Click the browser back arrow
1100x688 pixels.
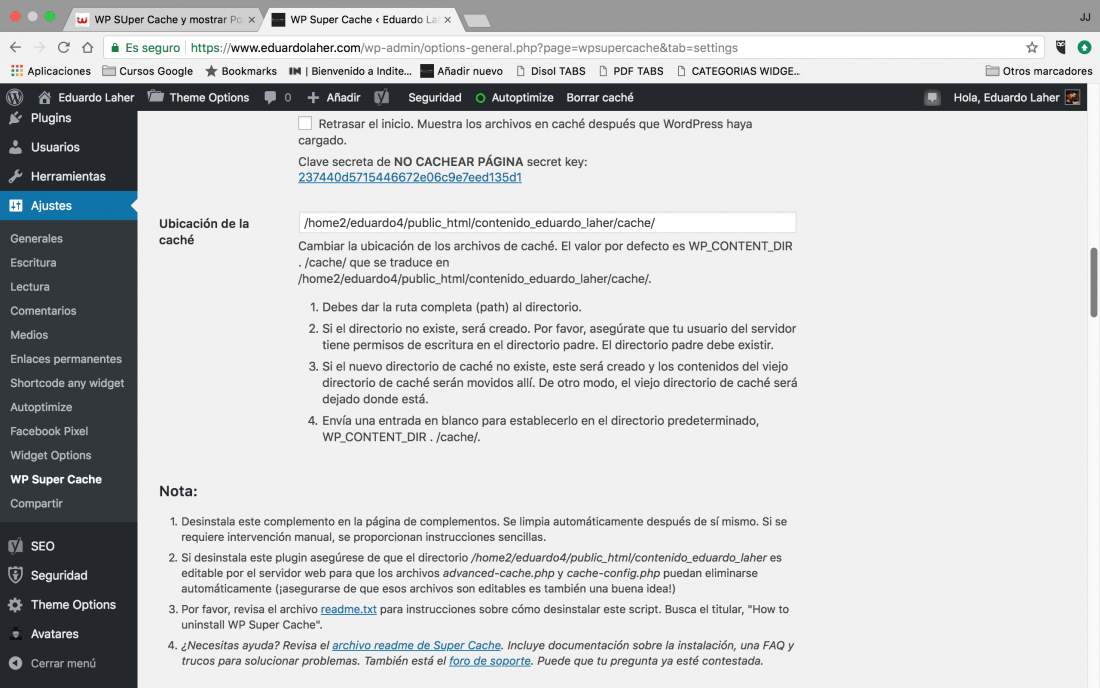[x=15, y=48]
